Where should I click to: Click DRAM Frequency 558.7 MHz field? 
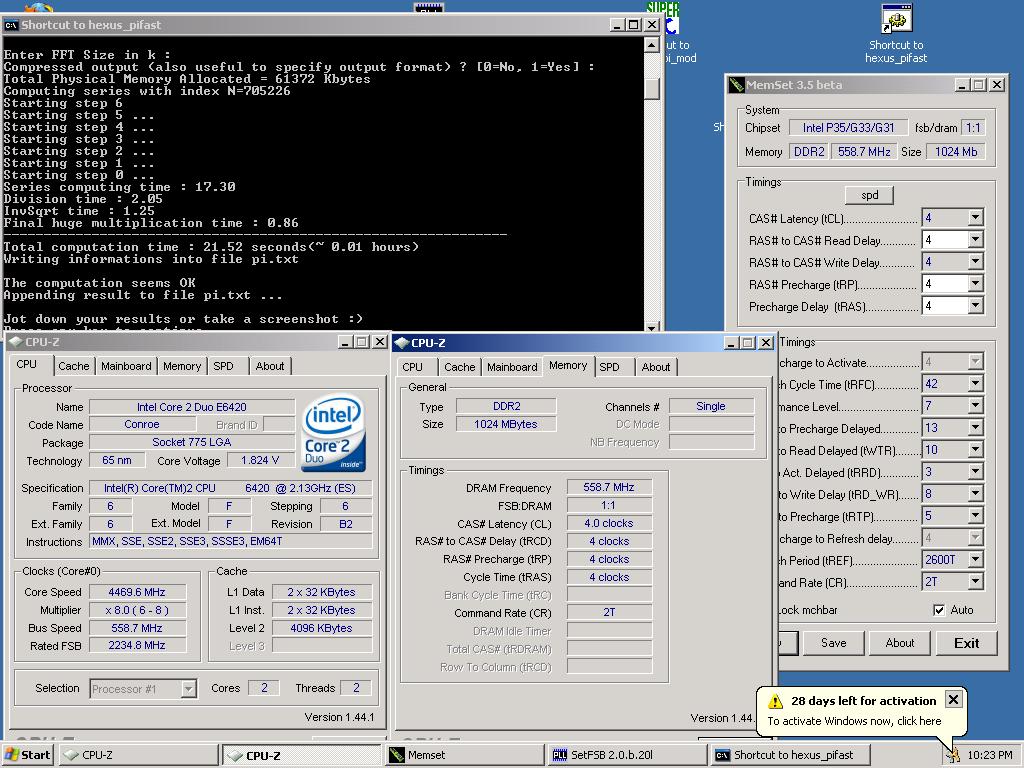click(x=609, y=487)
